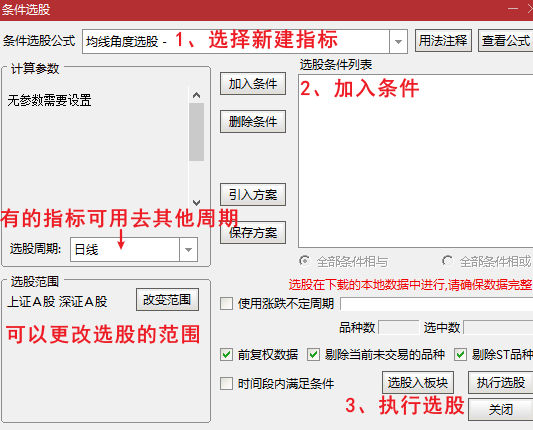Click the 引入方案 button

pyautogui.click(x=253, y=195)
